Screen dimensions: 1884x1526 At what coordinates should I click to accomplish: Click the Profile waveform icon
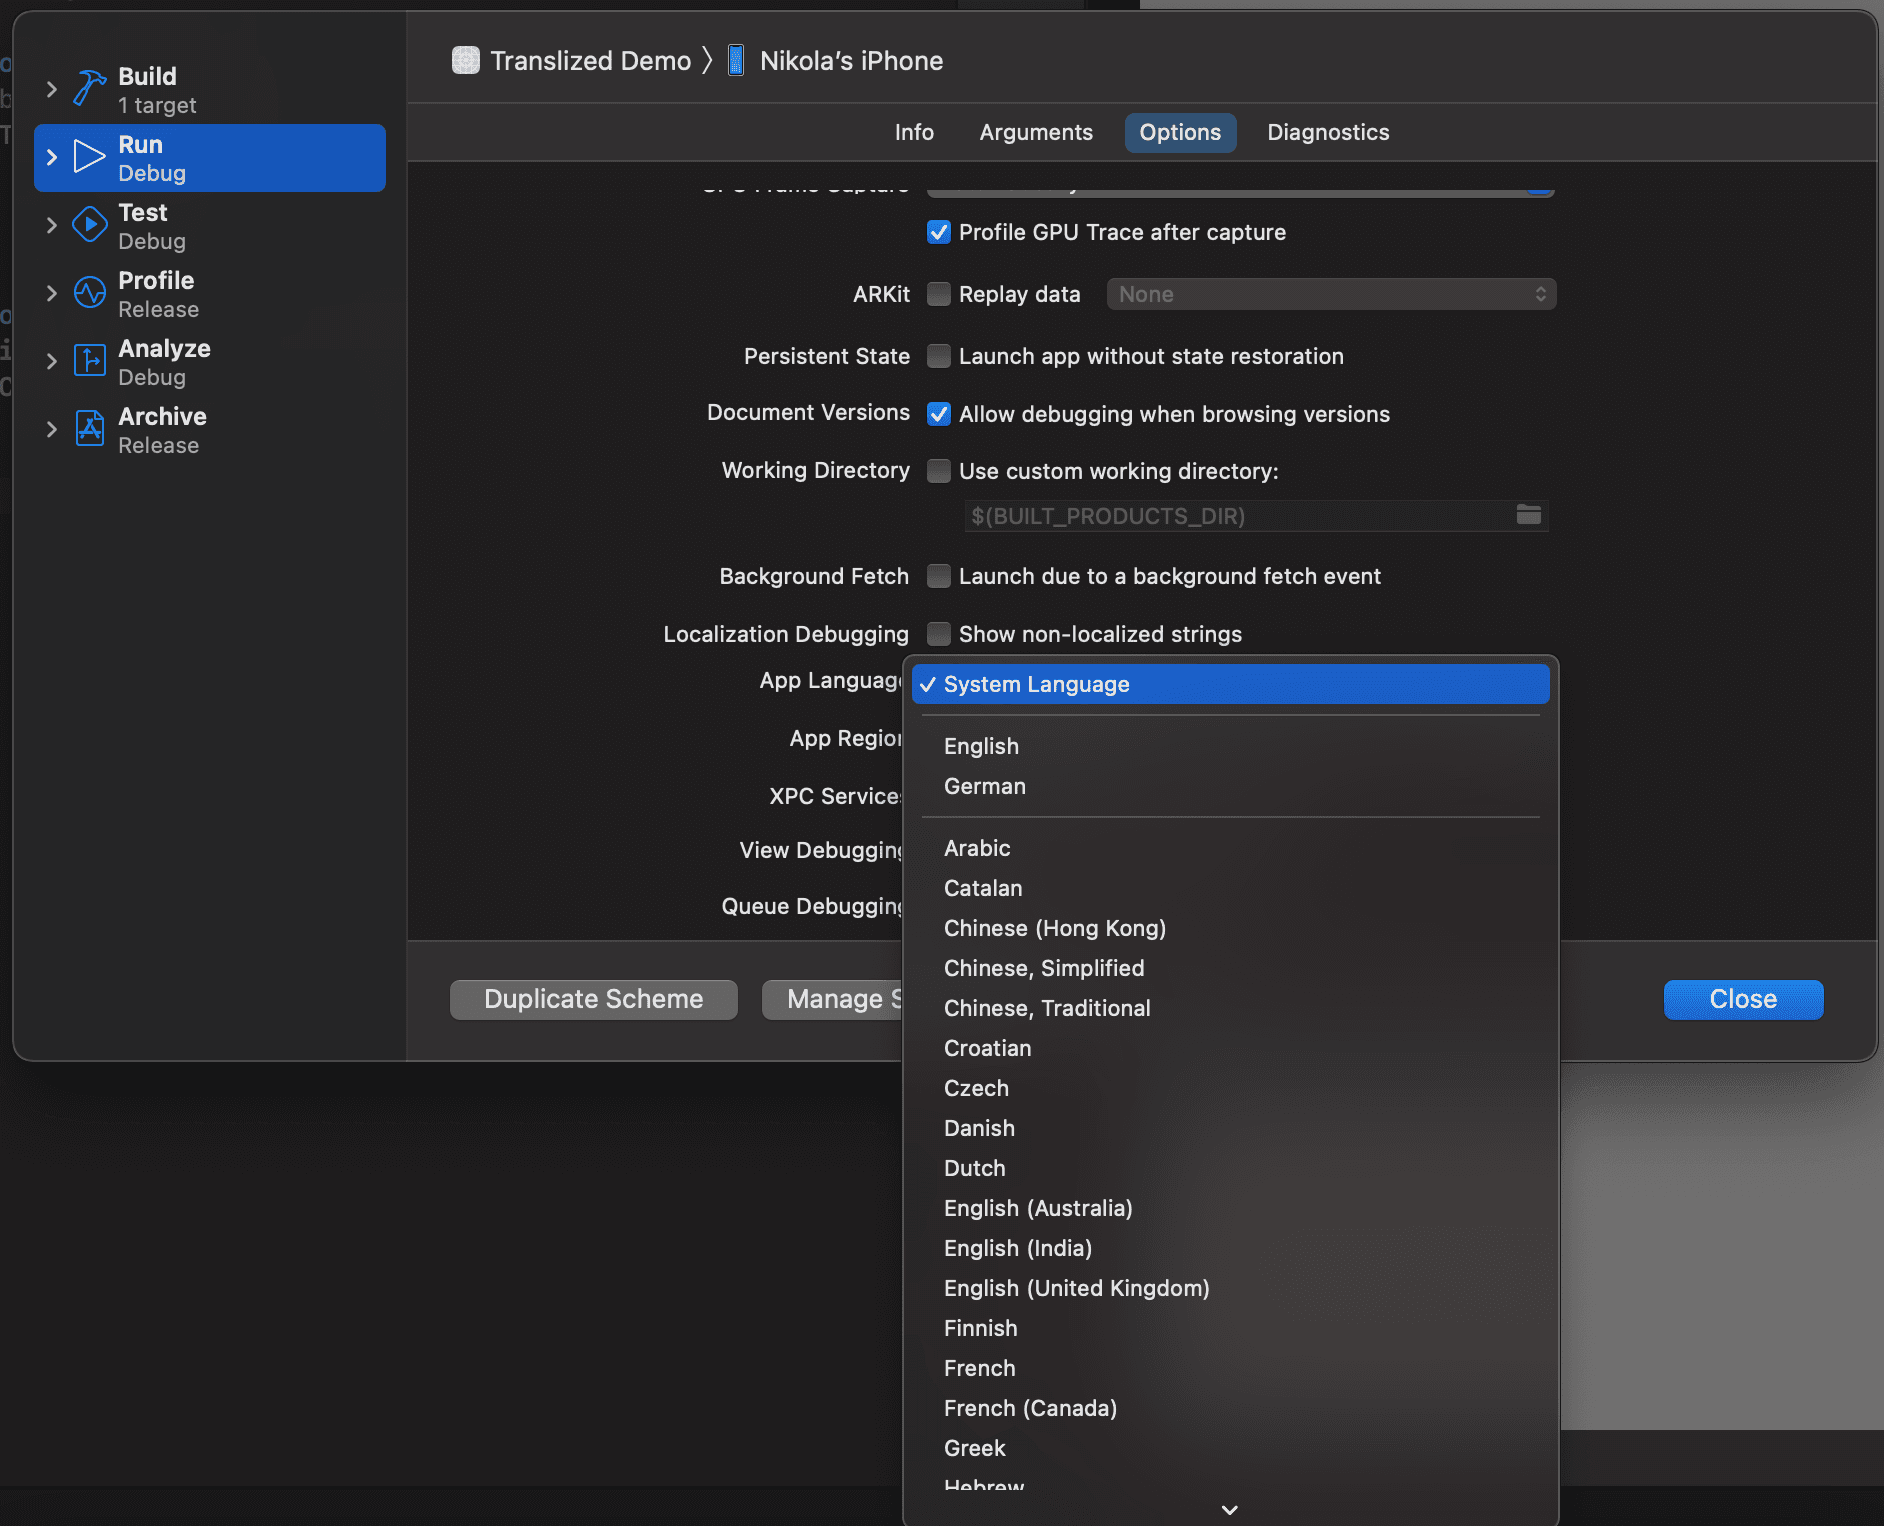click(x=90, y=293)
